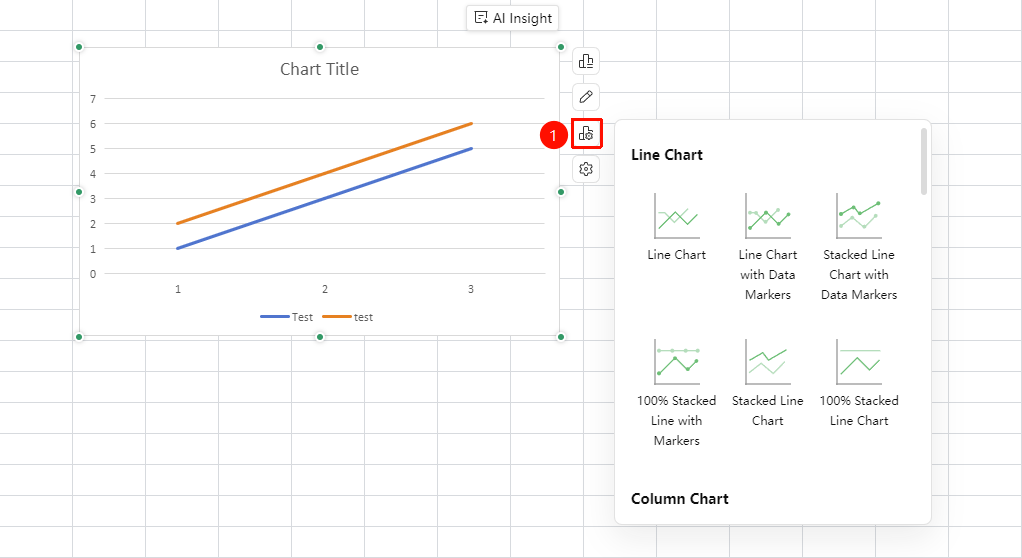Click the pencil chart style icon

coord(586,97)
